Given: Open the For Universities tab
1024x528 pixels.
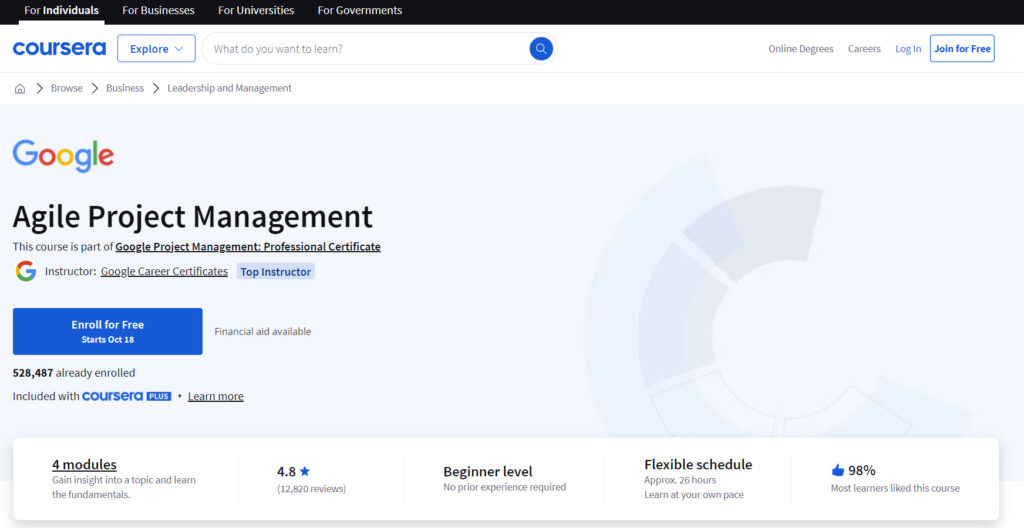Looking at the screenshot, I should point(256,11).
